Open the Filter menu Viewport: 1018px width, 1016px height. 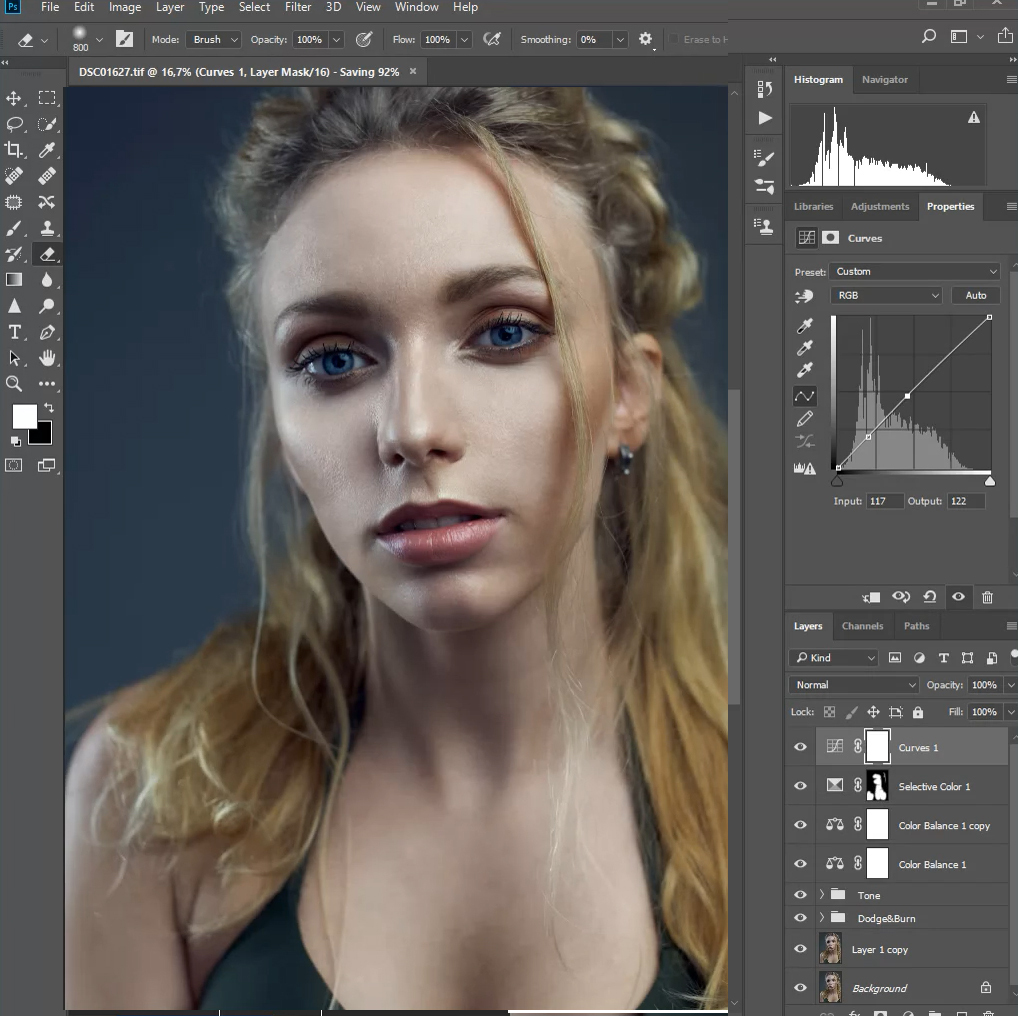pos(297,8)
